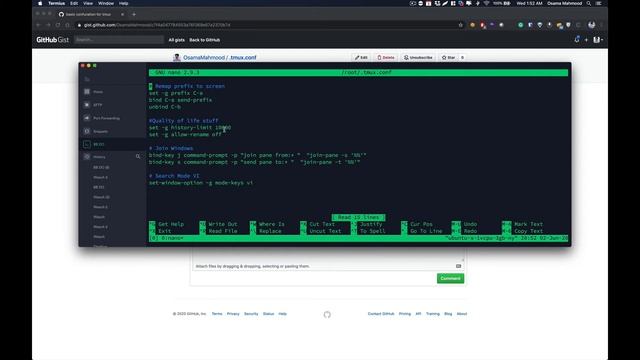Open the OsamaMahmood profile link
Image resolution: width=640 pixels, height=360 pixels.
204,58
